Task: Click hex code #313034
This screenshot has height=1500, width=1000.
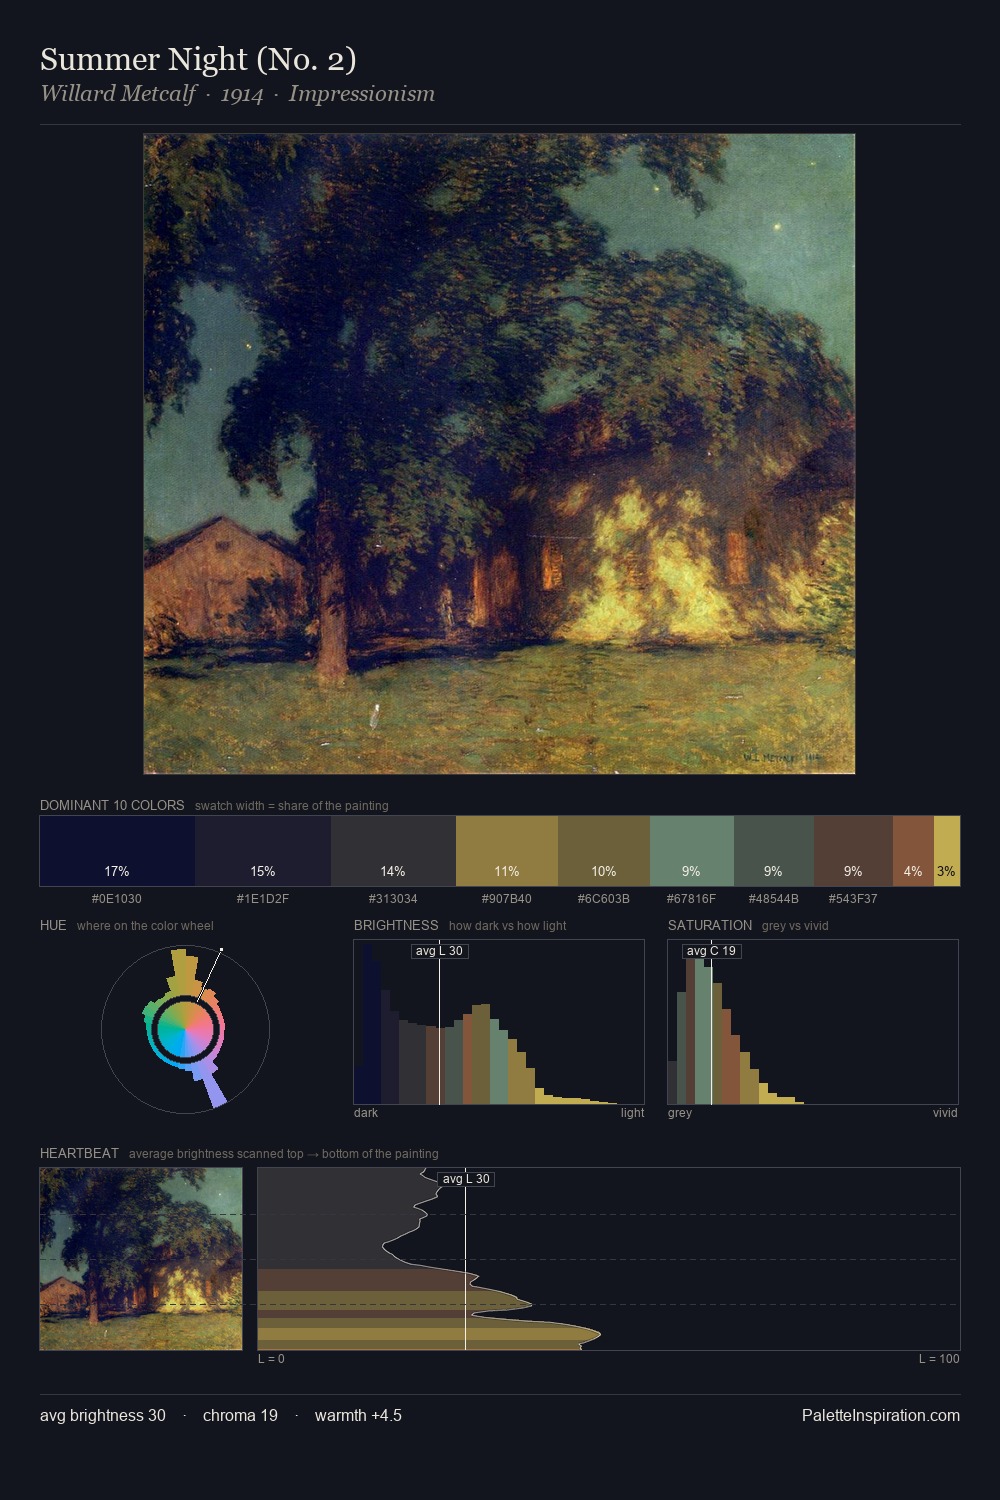Action: pyautogui.click(x=393, y=899)
